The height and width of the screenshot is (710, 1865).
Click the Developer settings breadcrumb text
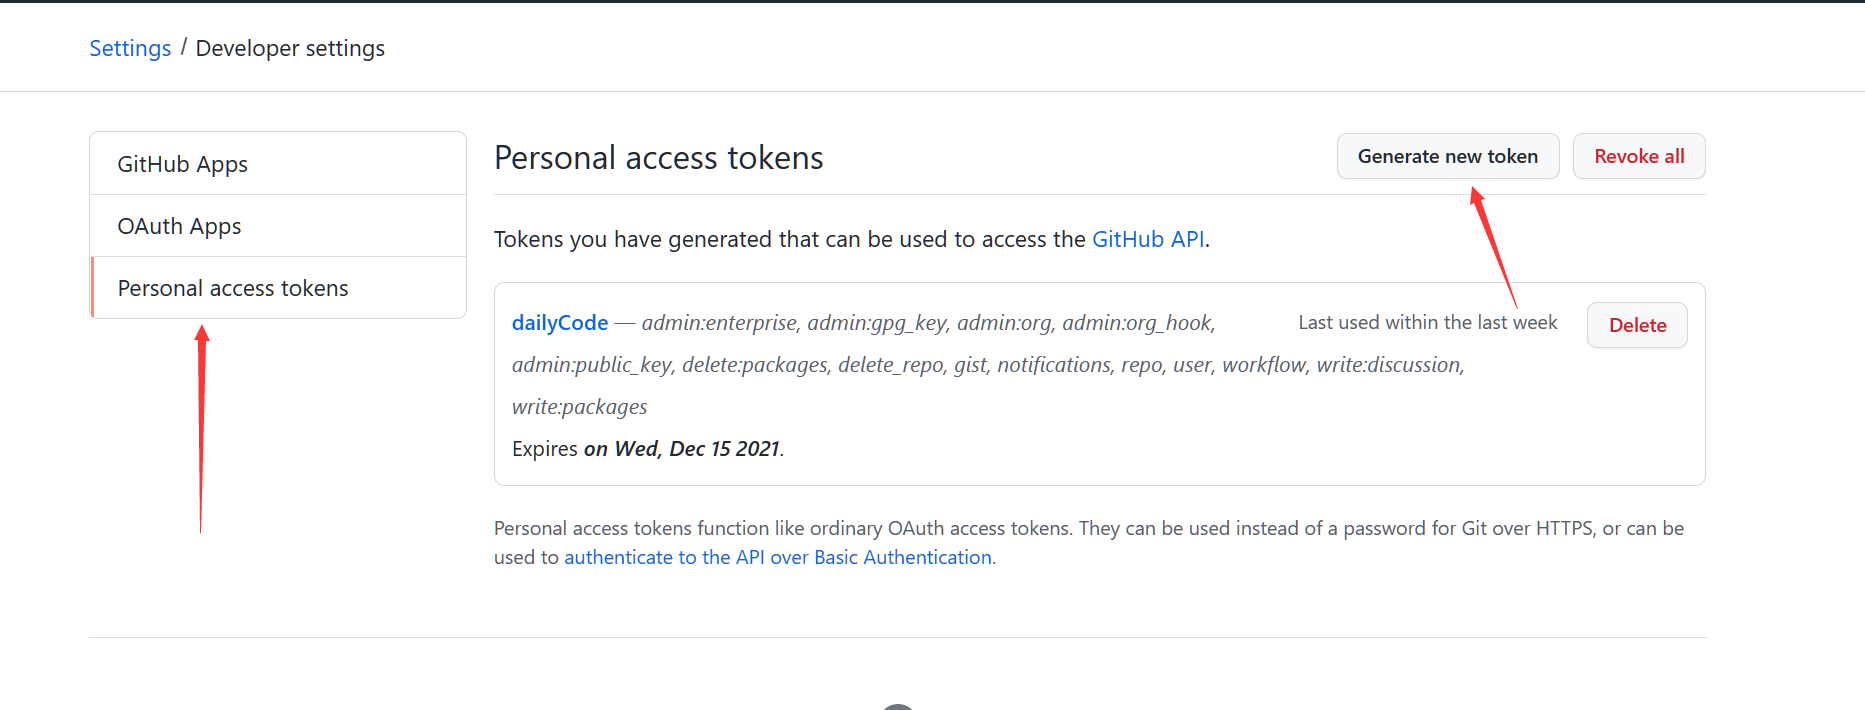pos(290,48)
